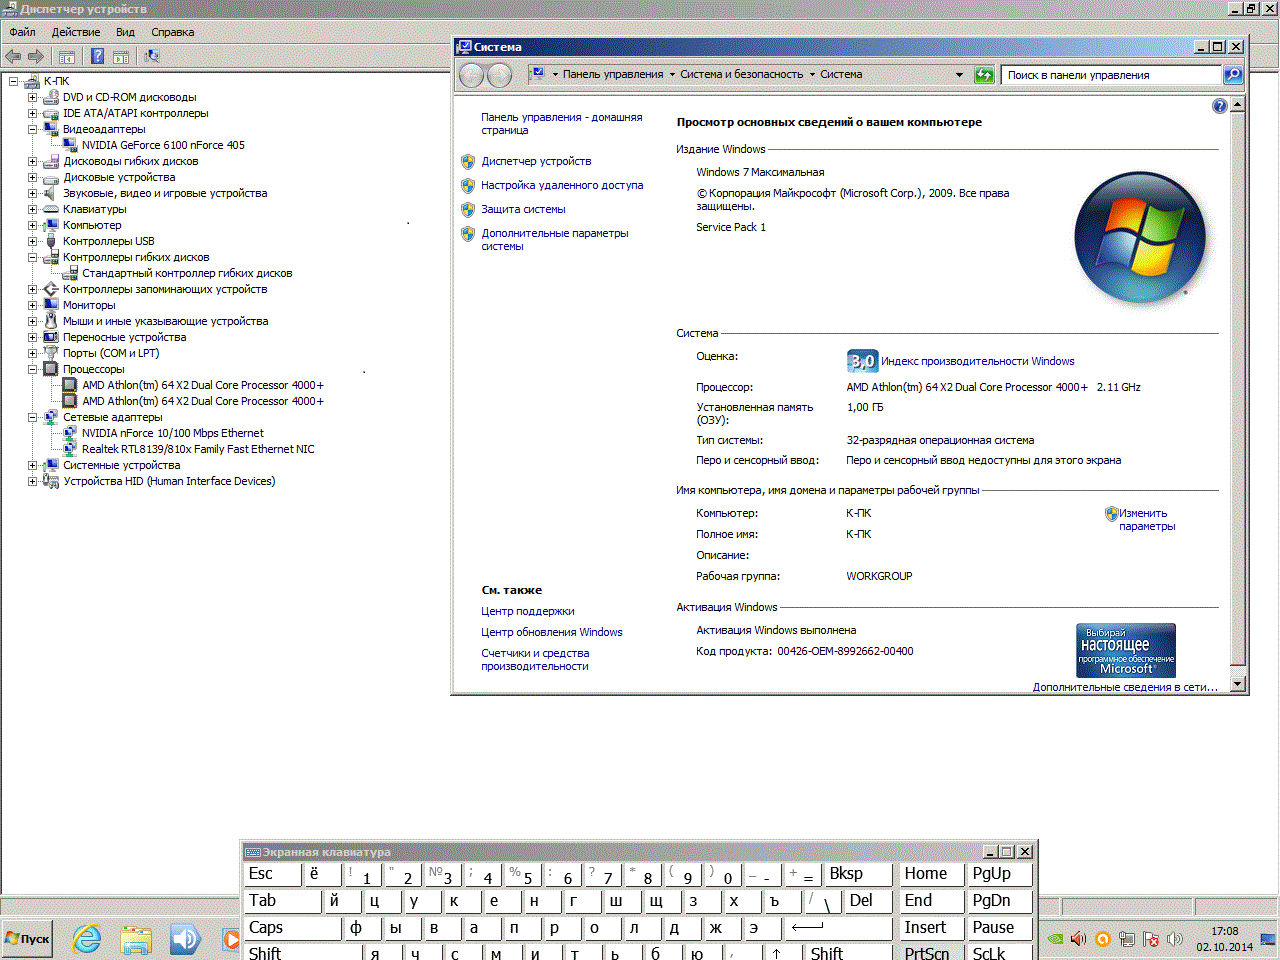
Task: Click the scan for hardware changes icon
Action: coord(152,57)
